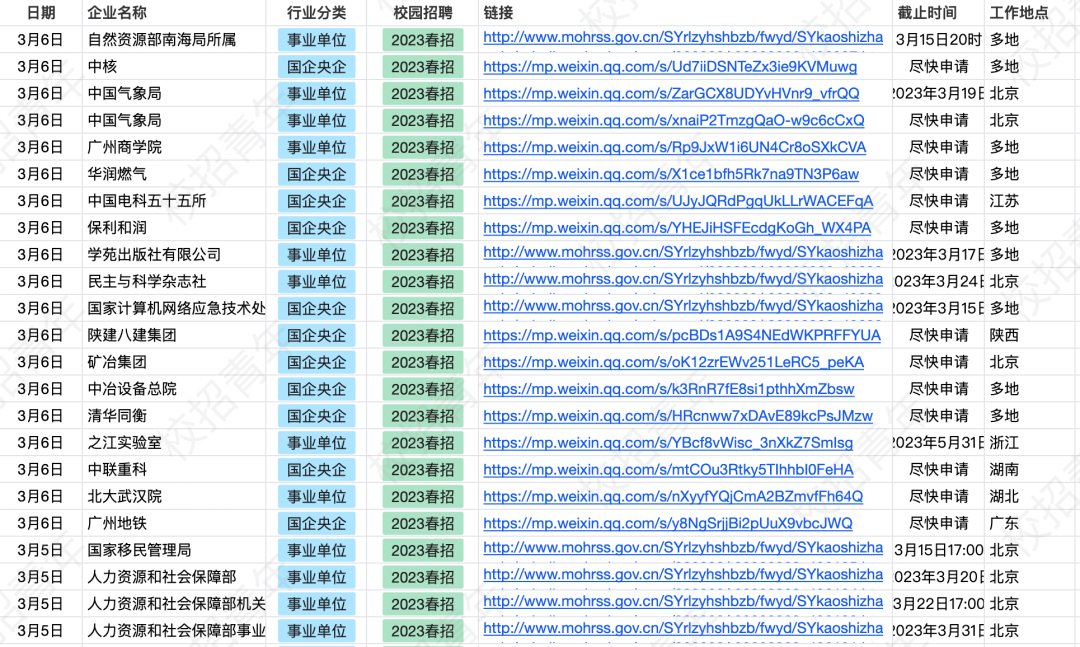Select the 校园招聘 column header
The width and height of the screenshot is (1080, 647).
[x=423, y=12]
